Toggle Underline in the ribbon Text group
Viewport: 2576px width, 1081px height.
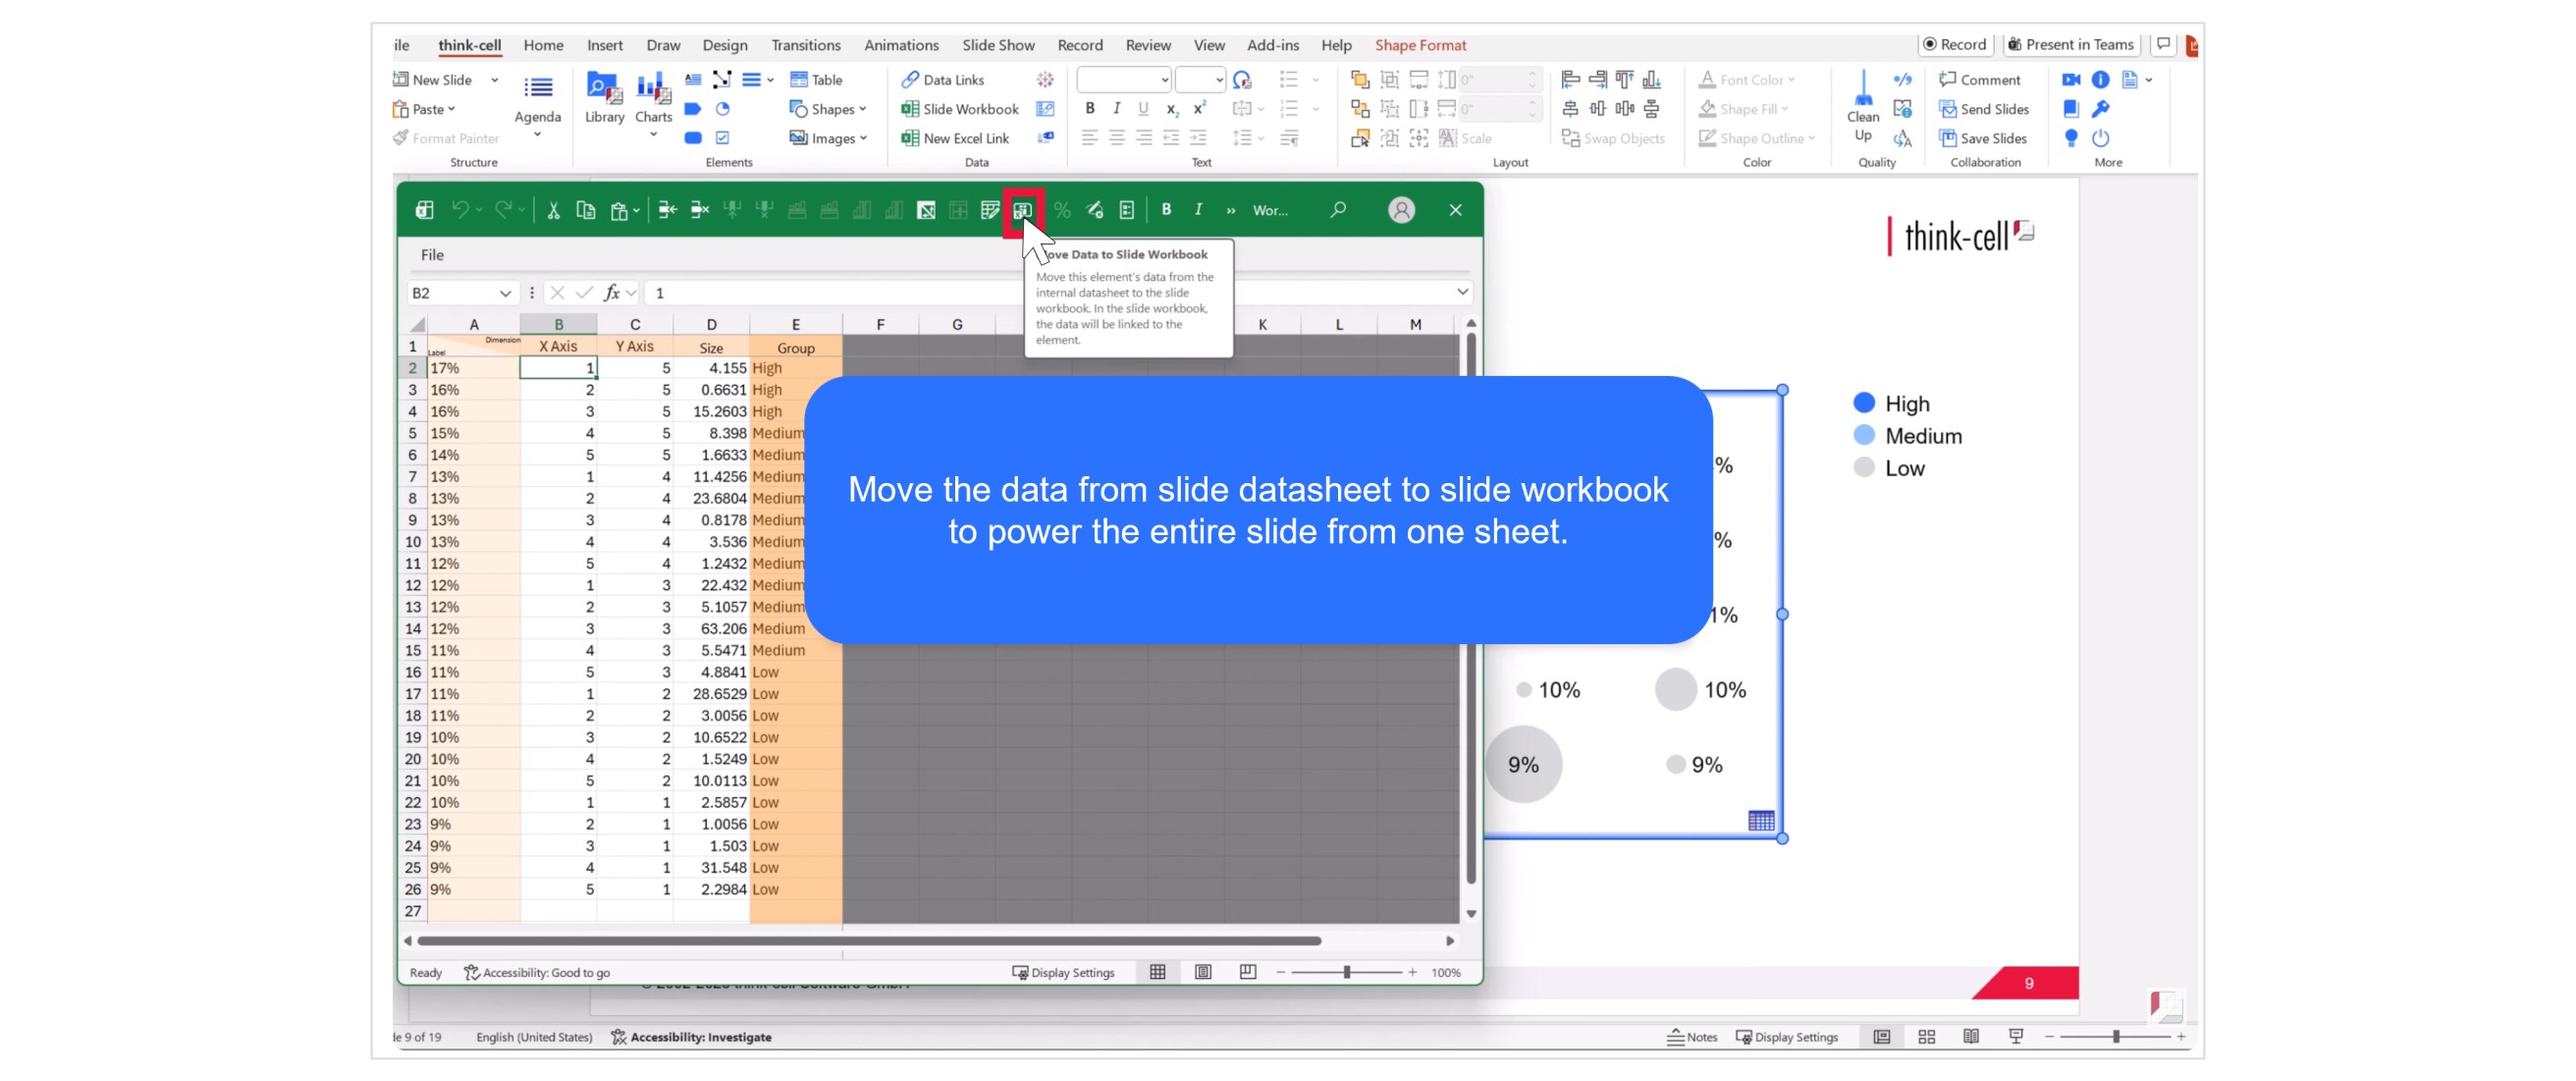pyautogui.click(x=1144, y=108)
